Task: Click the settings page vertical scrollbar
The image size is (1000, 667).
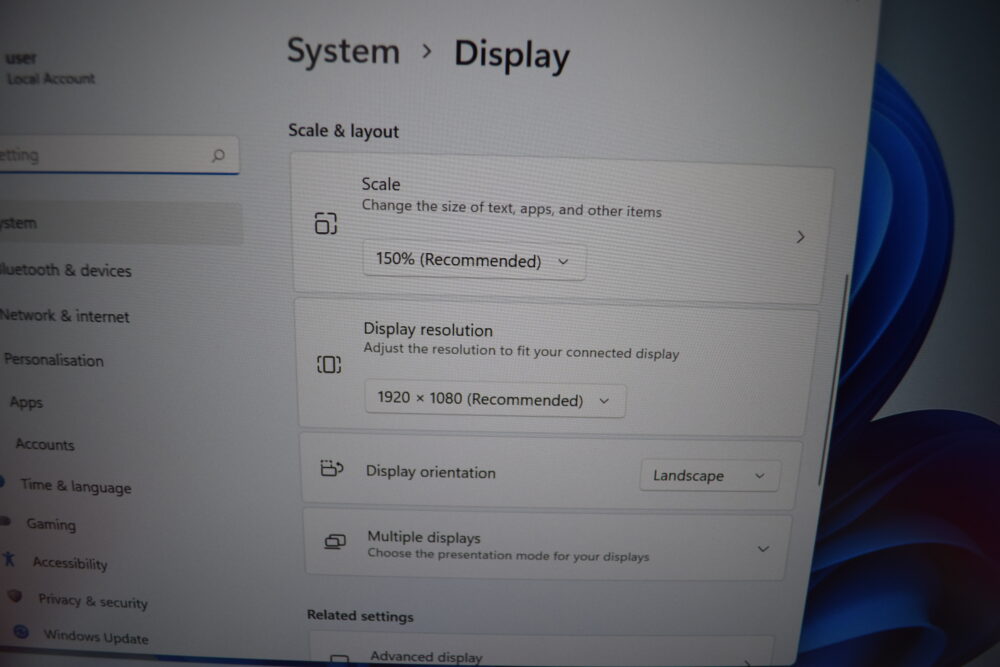Action: pyautogui.click(x=833, y=379)
